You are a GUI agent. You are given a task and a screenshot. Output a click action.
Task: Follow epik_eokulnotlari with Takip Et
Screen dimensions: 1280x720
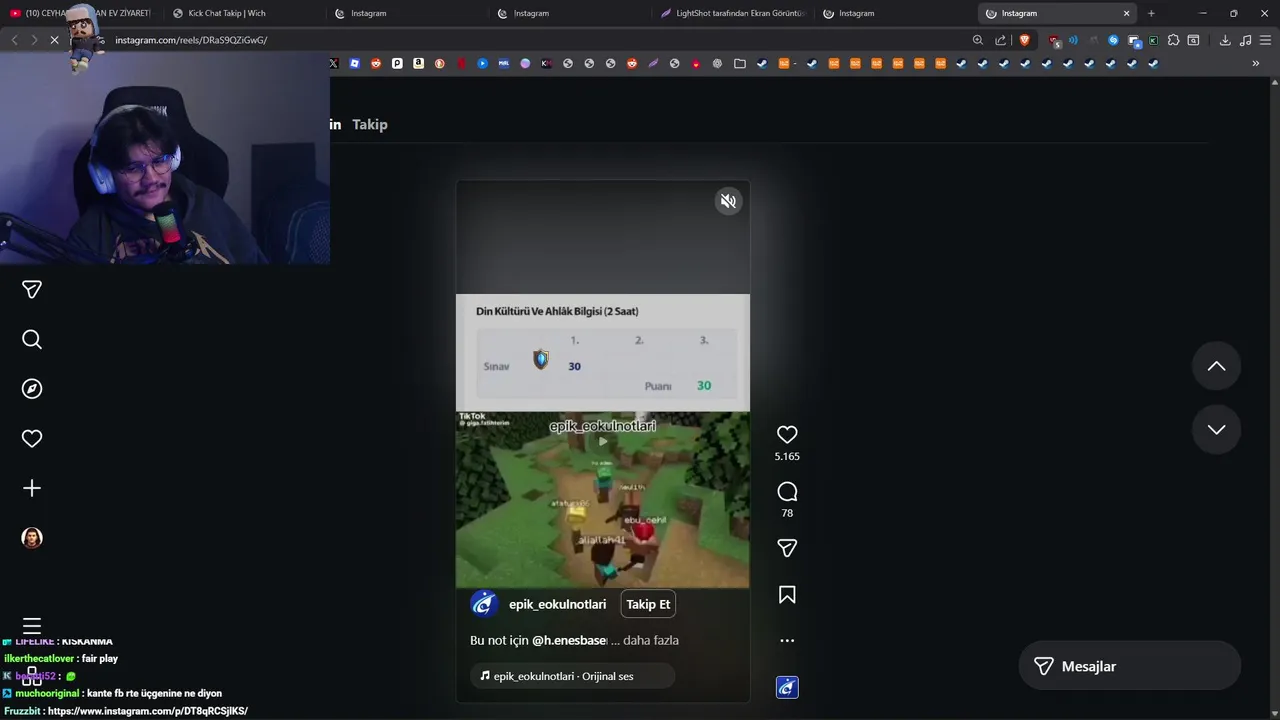click(x=648, y=604)
